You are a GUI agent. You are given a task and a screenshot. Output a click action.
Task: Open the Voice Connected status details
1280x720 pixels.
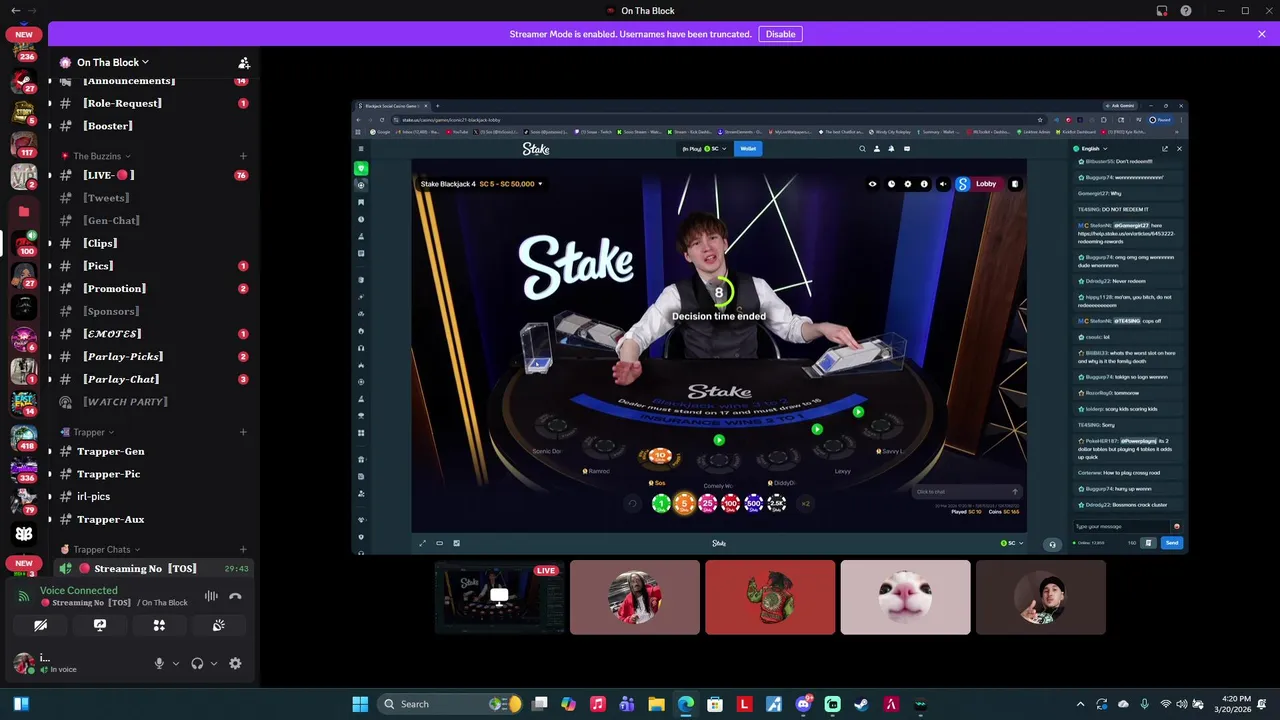78,590
